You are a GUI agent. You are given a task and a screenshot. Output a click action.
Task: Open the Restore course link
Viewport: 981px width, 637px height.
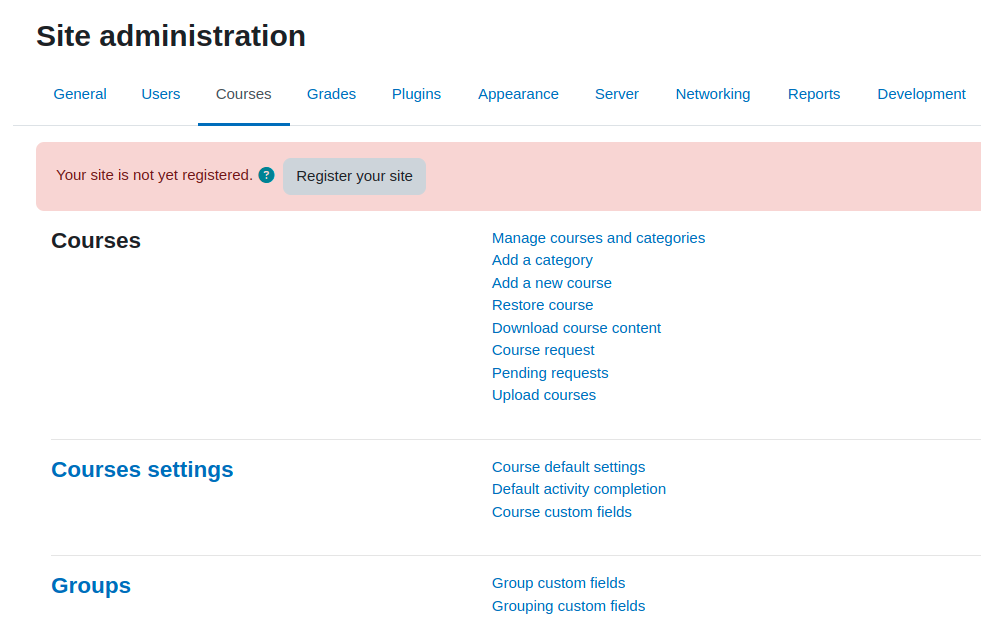point(542,305)
